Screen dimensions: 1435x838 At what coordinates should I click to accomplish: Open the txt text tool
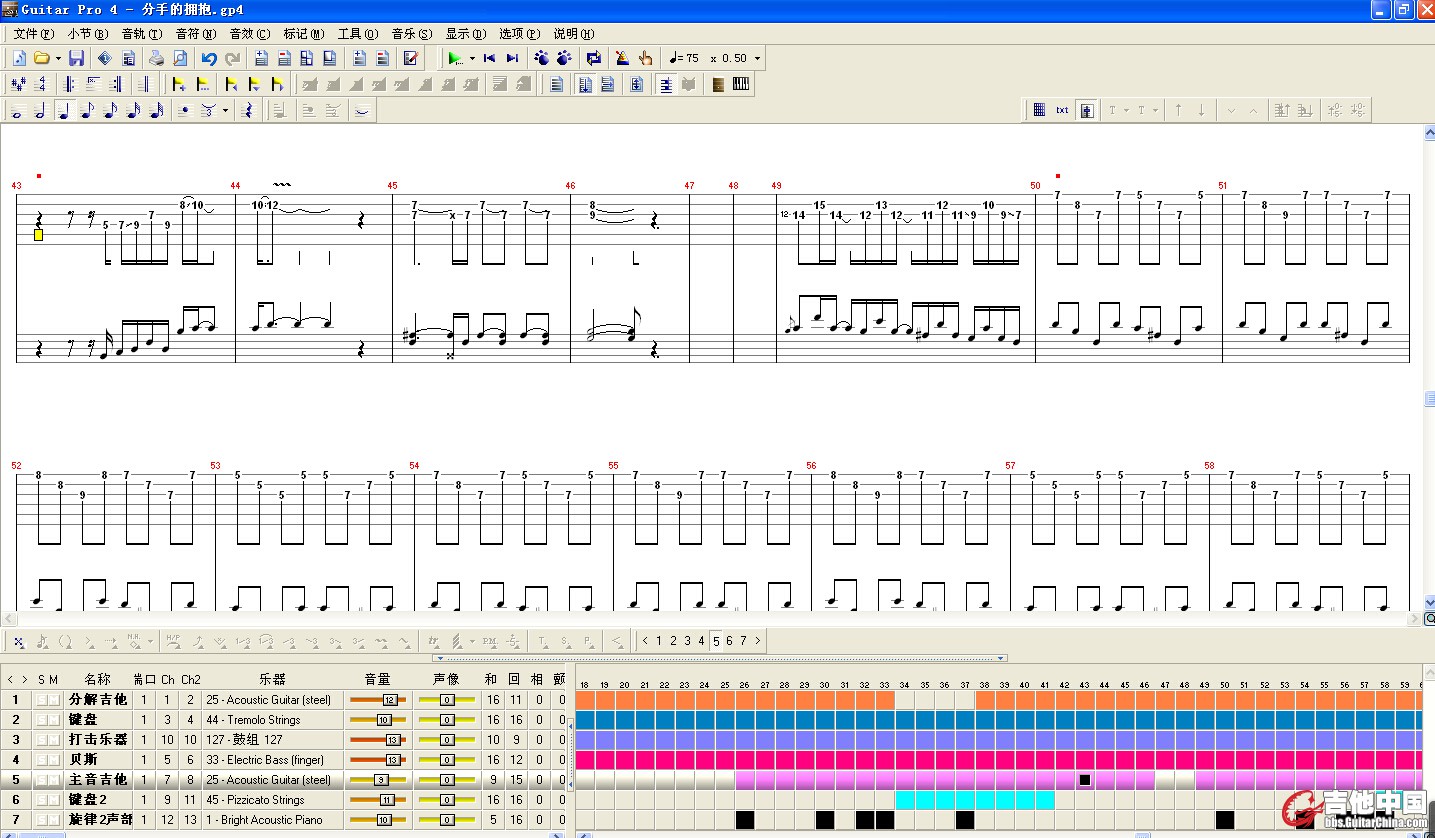coord(1062,110)
